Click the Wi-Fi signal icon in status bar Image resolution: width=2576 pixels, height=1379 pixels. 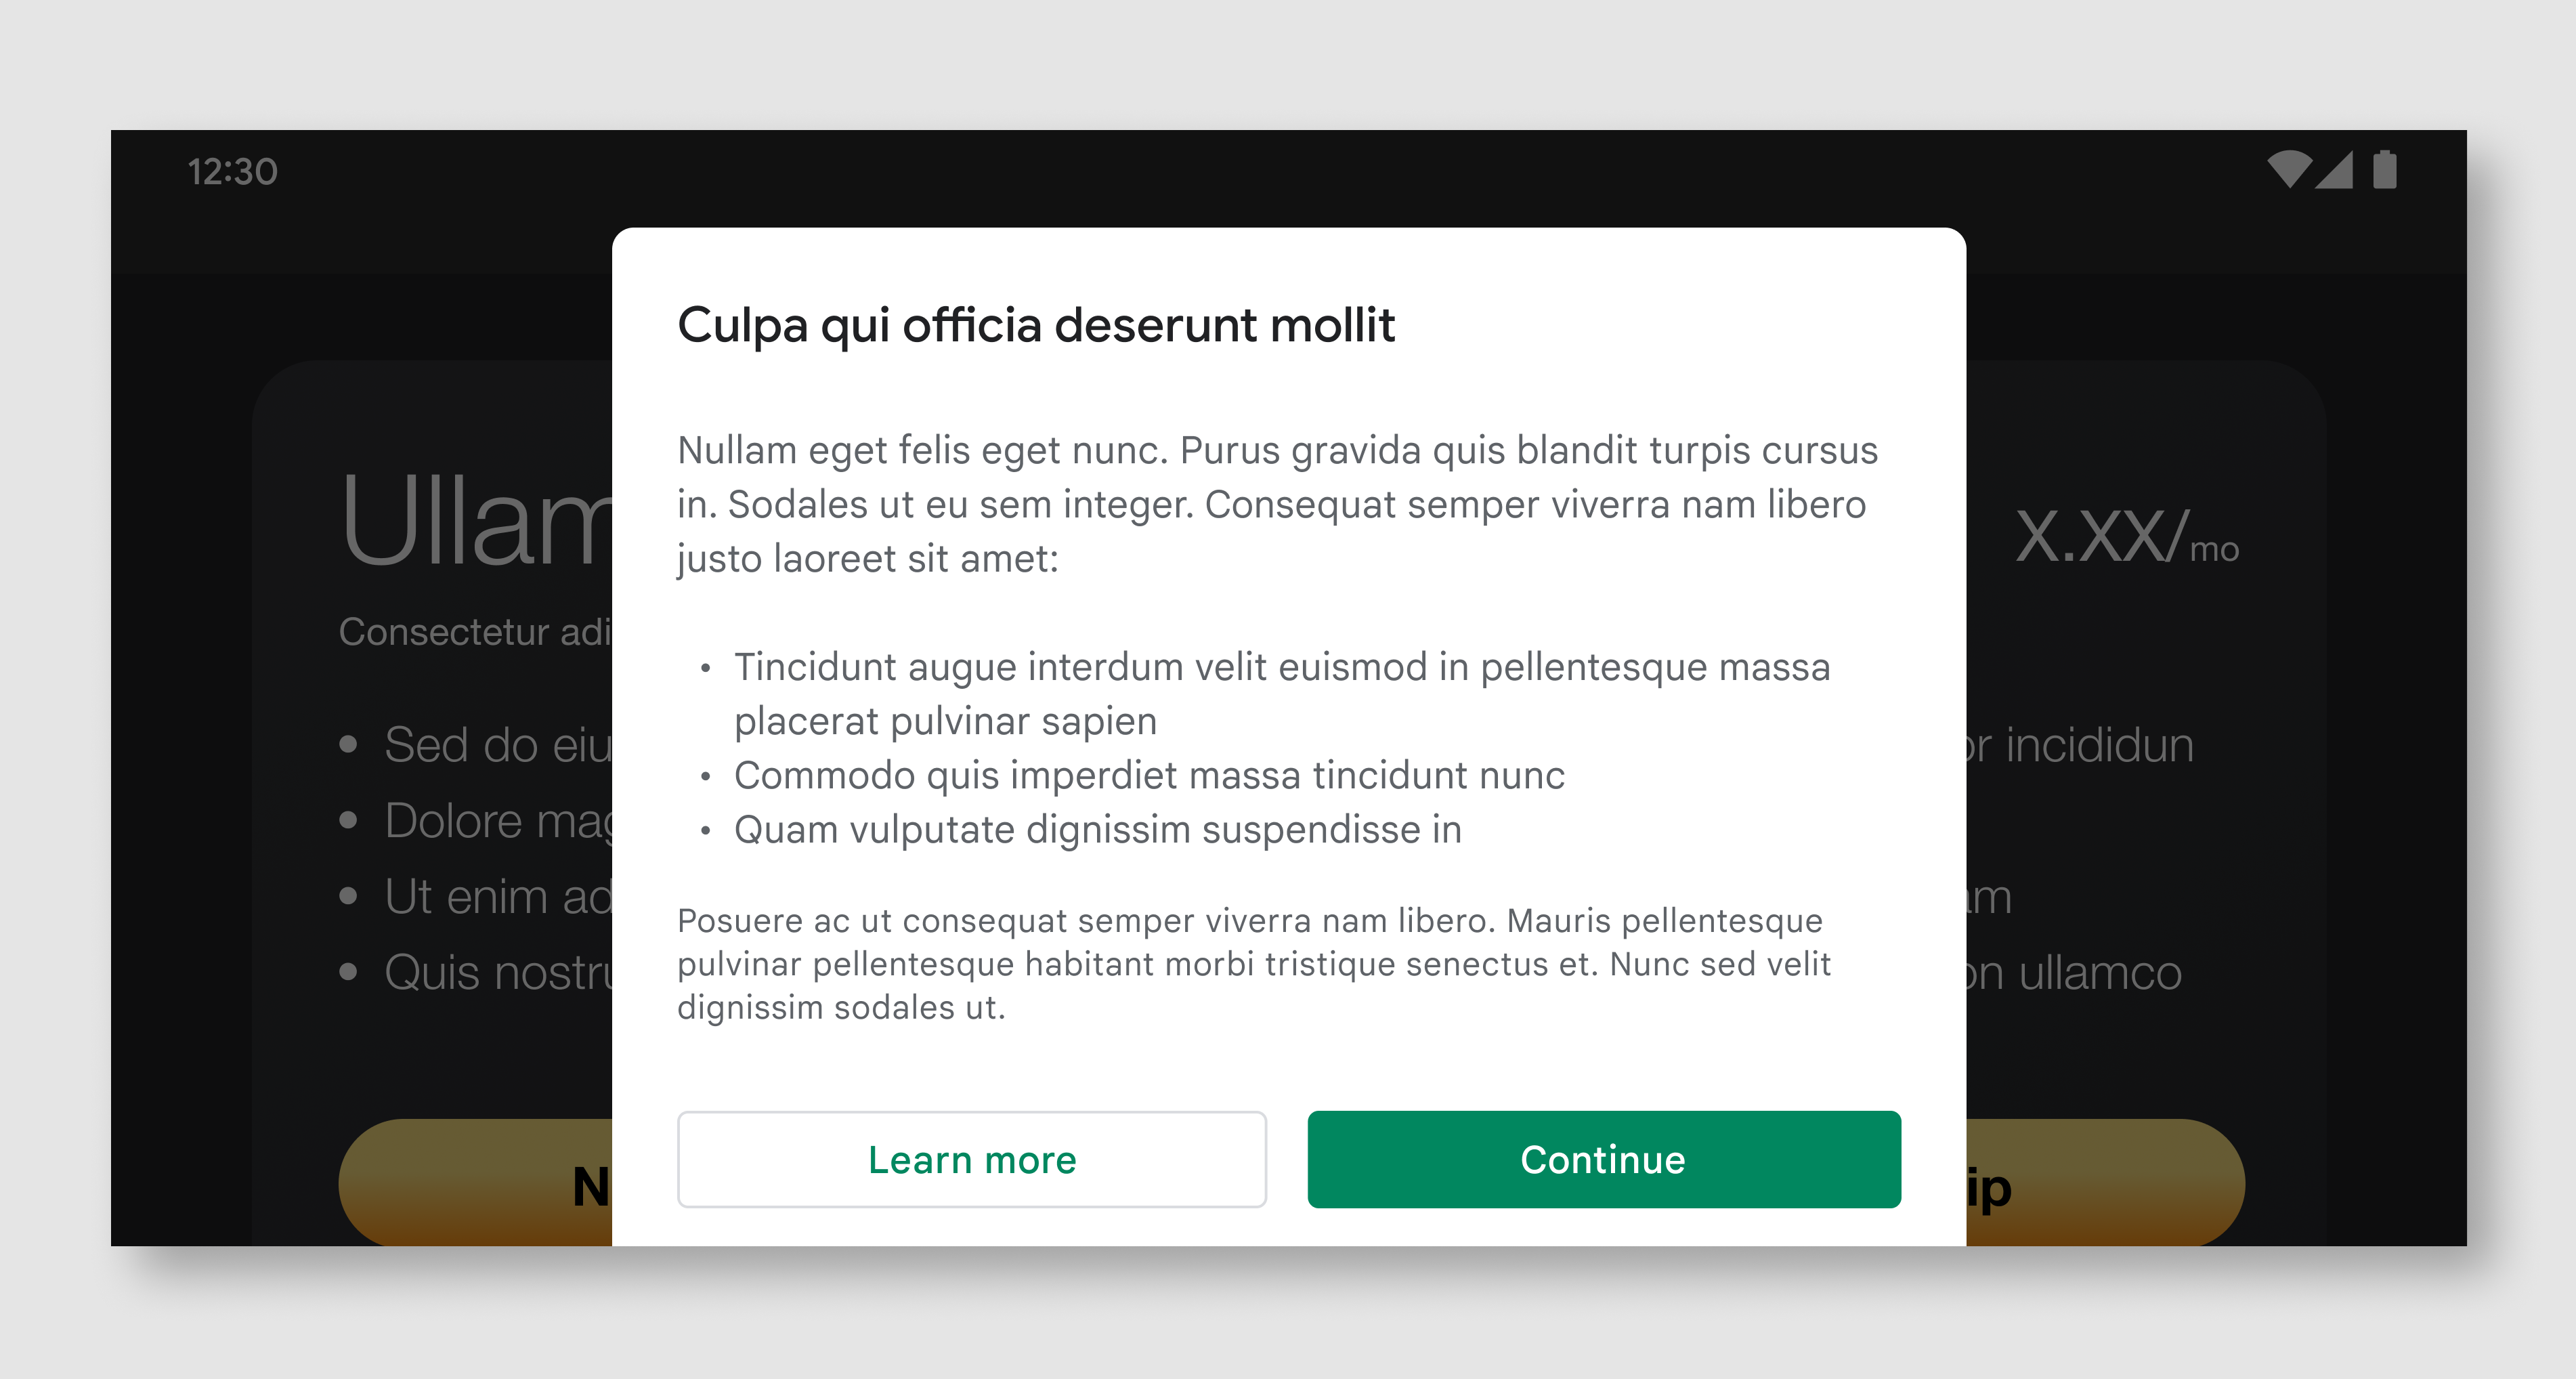click(x=2288, y=169)
